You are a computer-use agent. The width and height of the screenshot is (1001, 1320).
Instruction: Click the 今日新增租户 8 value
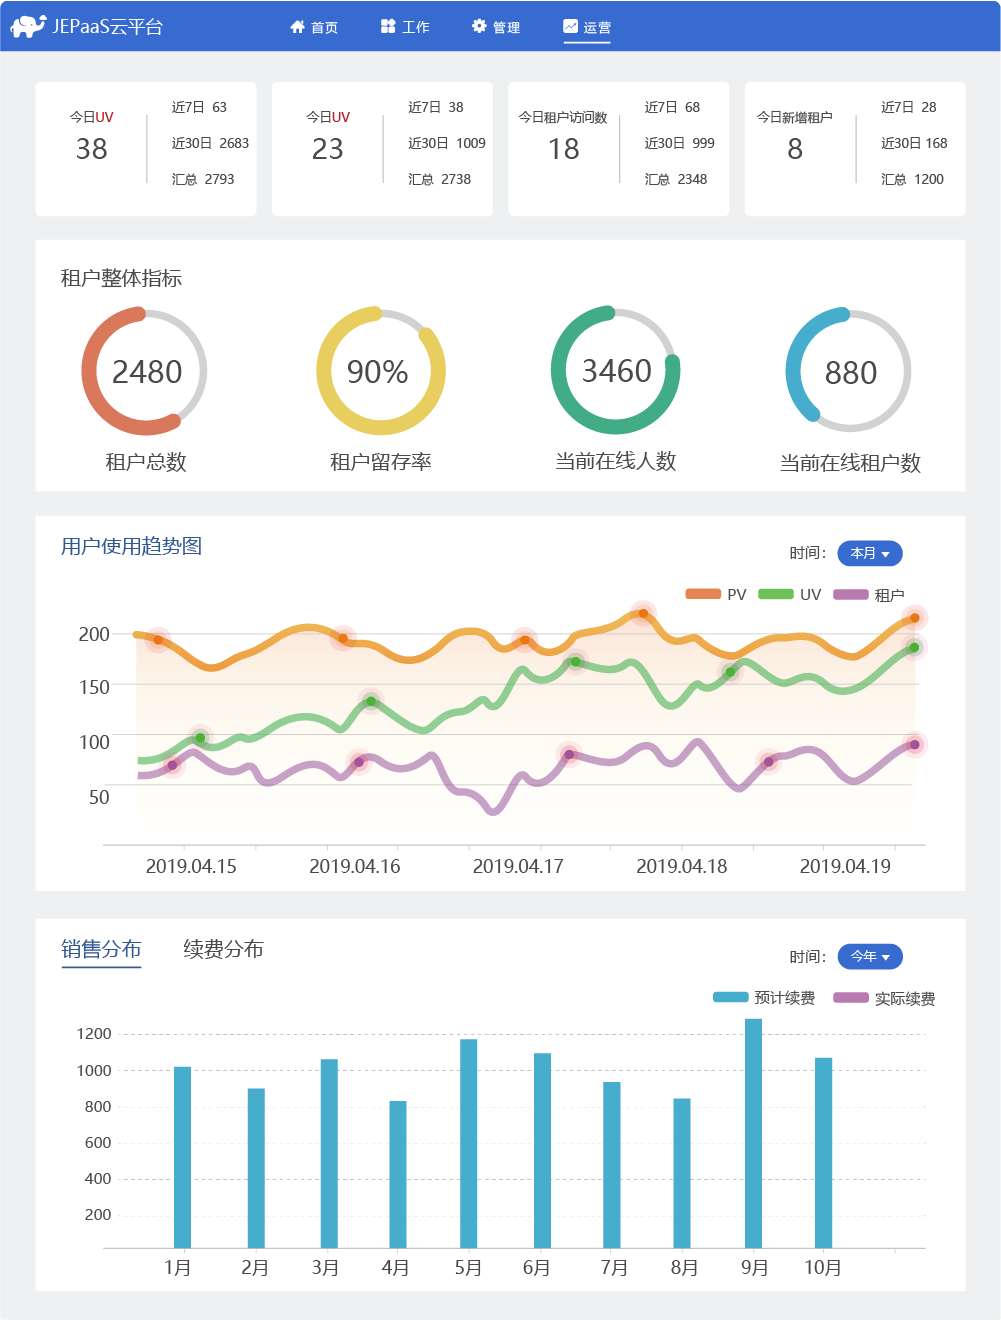tap(795, 149)
